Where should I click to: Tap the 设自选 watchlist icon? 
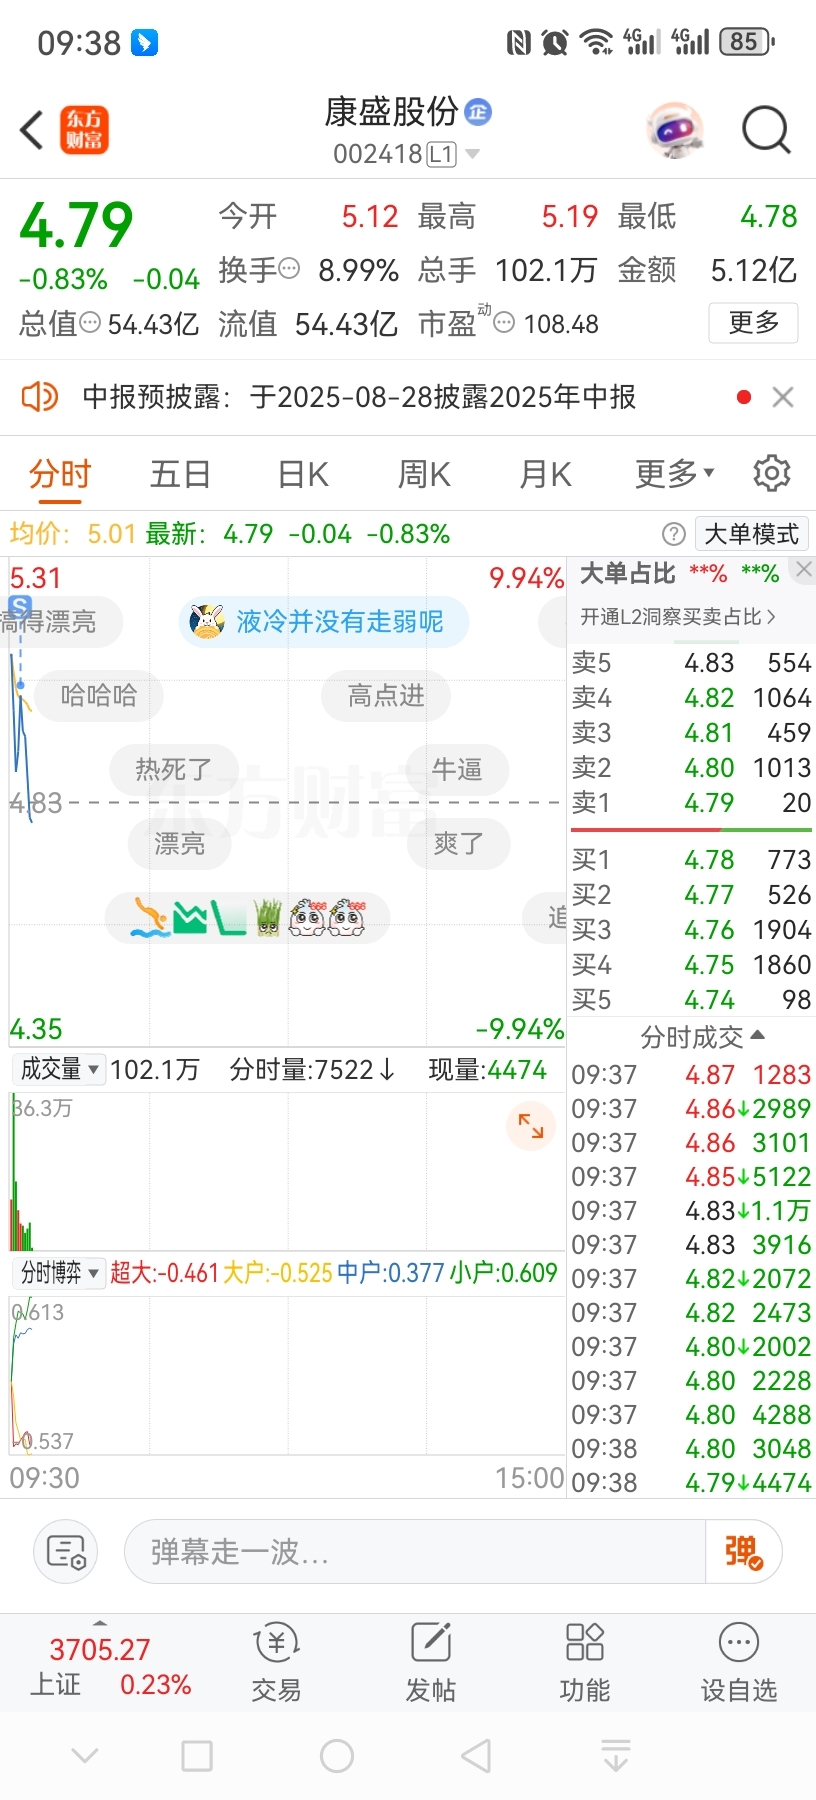pyautogui.click(x=739, y=1663)
